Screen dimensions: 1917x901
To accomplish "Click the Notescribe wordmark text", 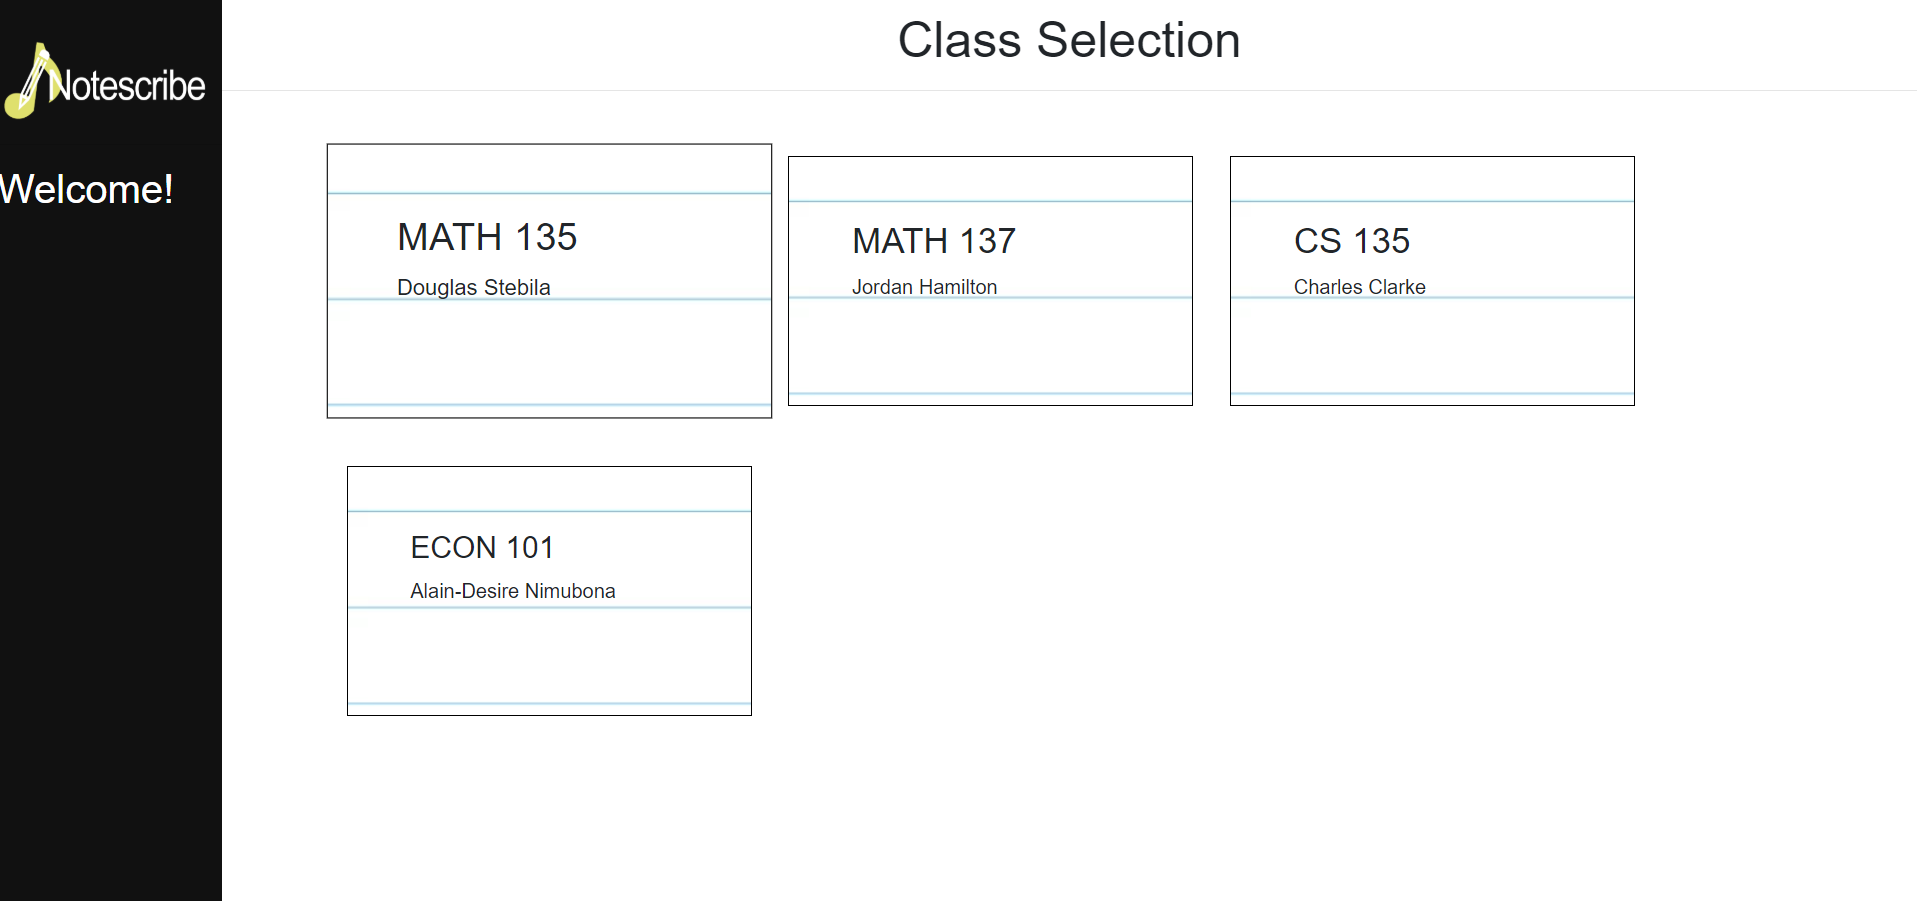I will click(130, 87).
